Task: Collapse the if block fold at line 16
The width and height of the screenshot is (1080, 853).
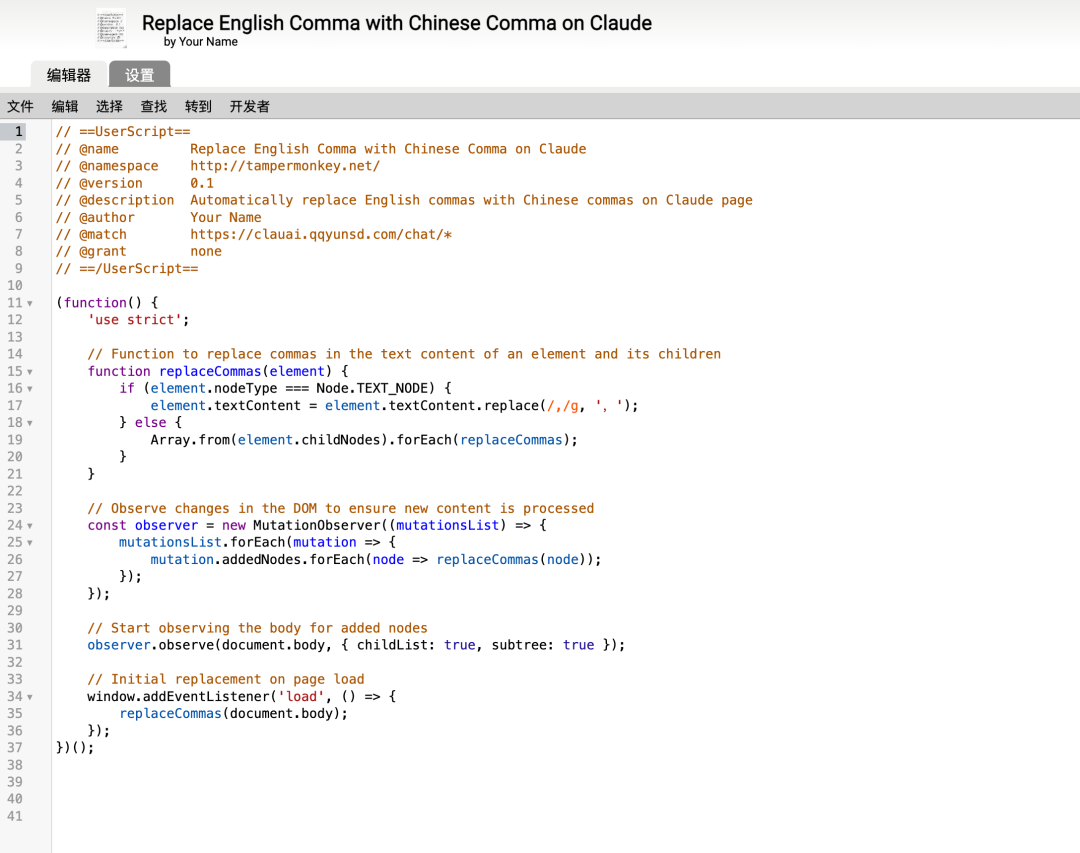Action: coord(30,389)
